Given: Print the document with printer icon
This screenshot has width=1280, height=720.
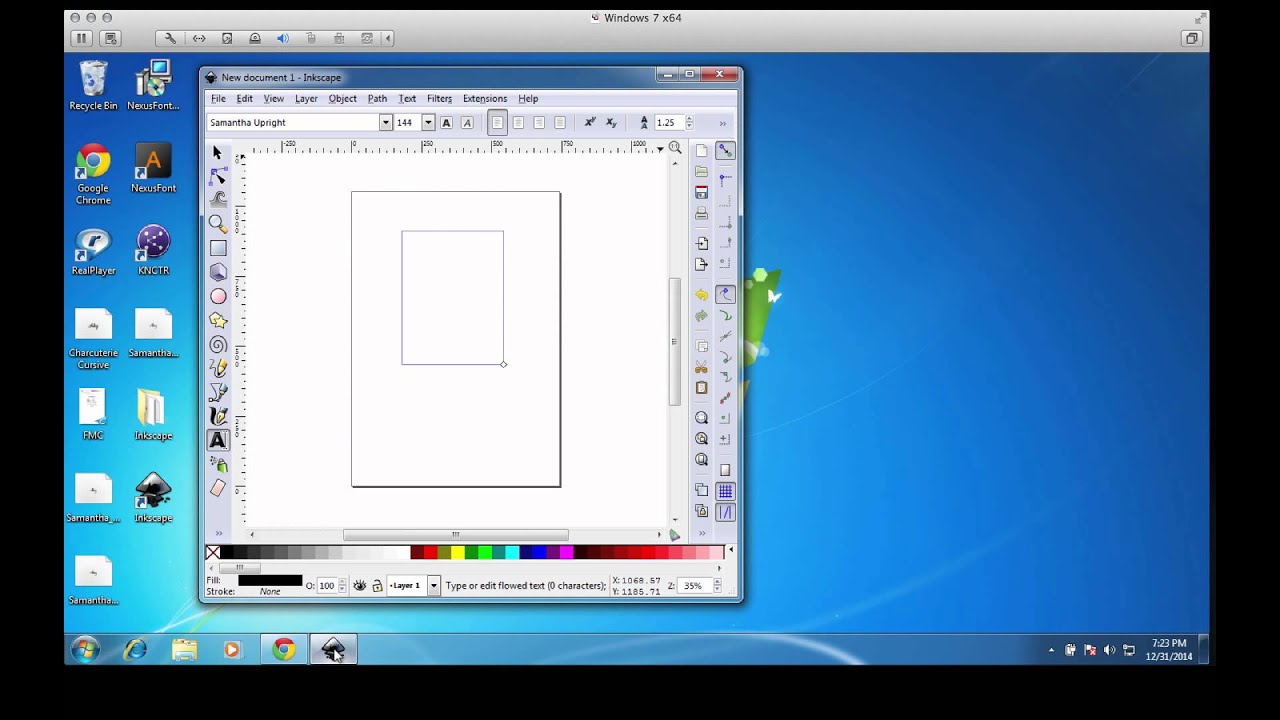Looking at the screenshot, I should pos(701,214).
